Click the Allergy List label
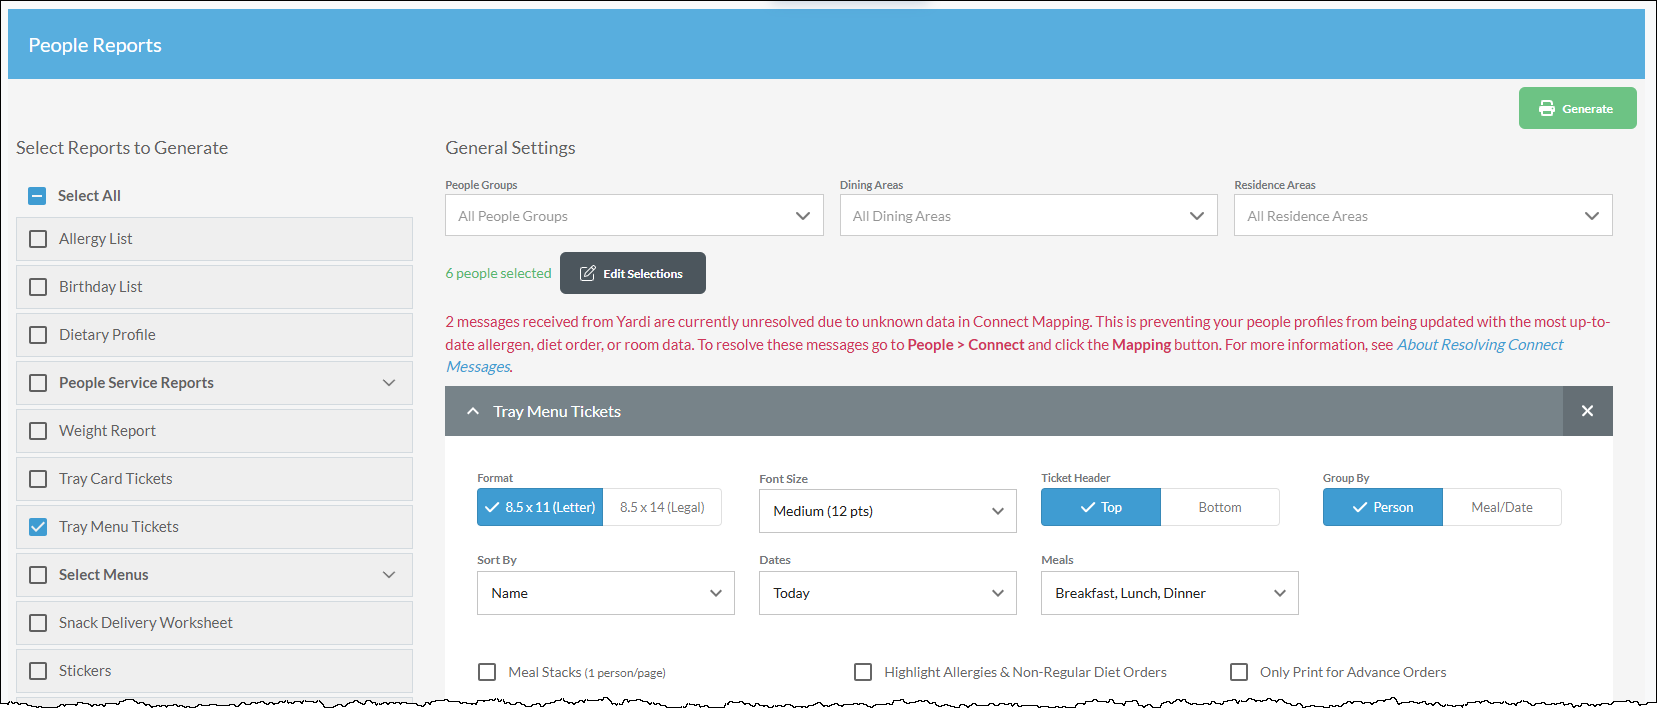This screenshot has height=708, width=1657. pos(95,239)
